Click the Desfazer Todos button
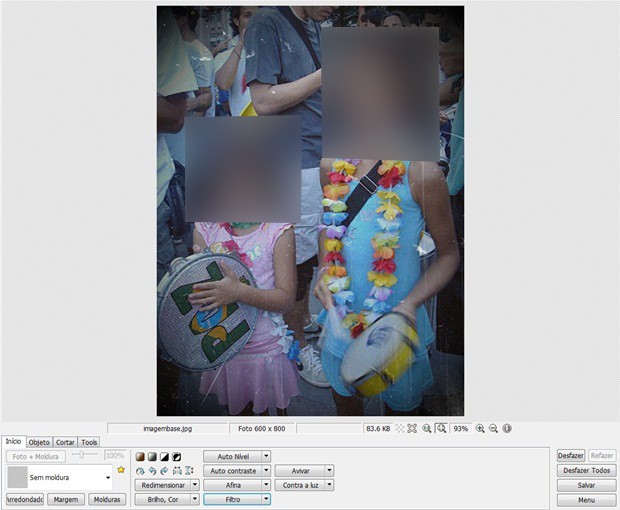 pos(586,470)
